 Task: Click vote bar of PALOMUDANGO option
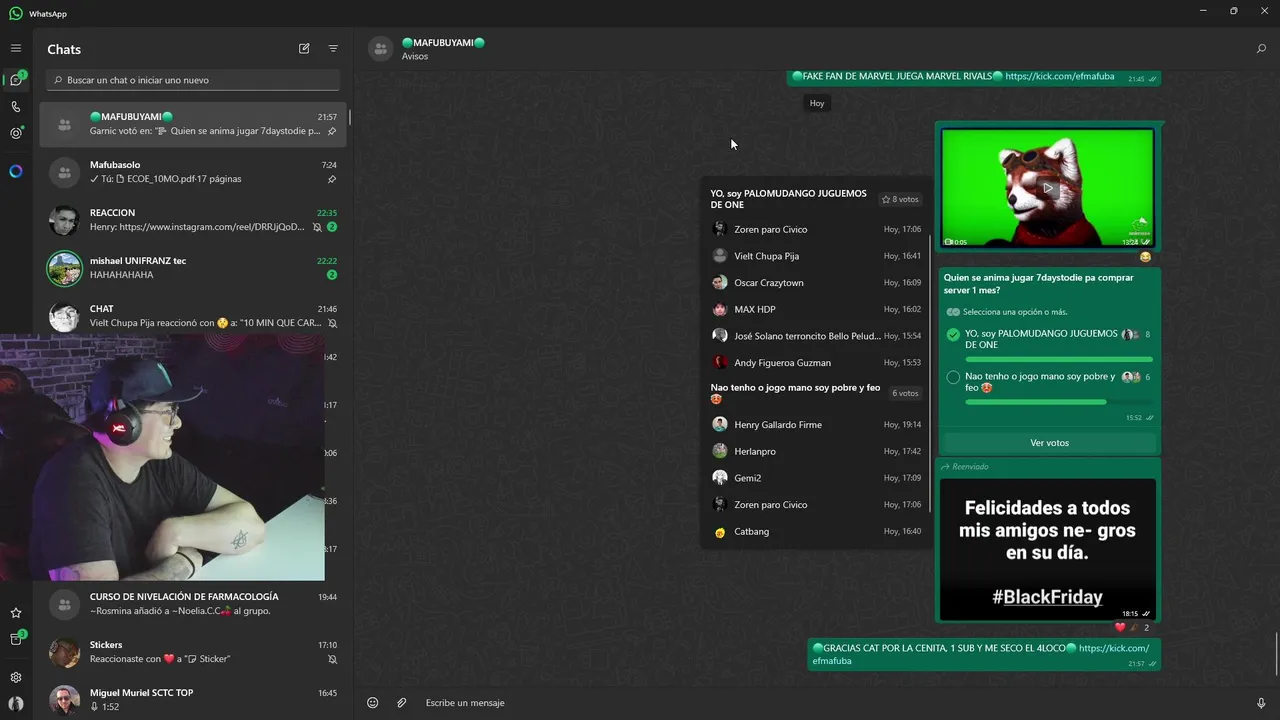coord(1059,359)
